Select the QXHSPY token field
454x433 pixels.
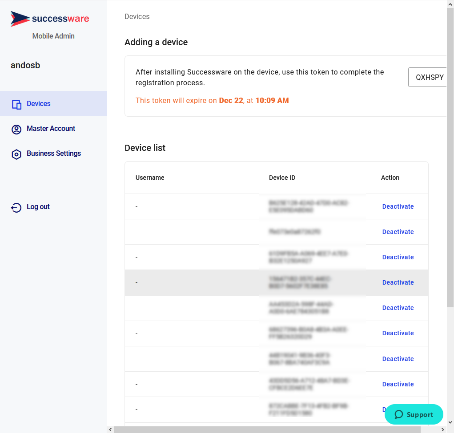pyautogui.click(x=427, y=77)
